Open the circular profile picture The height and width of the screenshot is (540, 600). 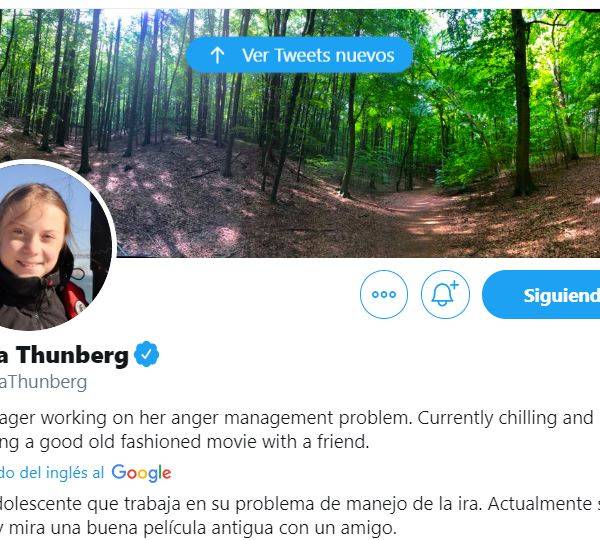(x=49, y=245)
